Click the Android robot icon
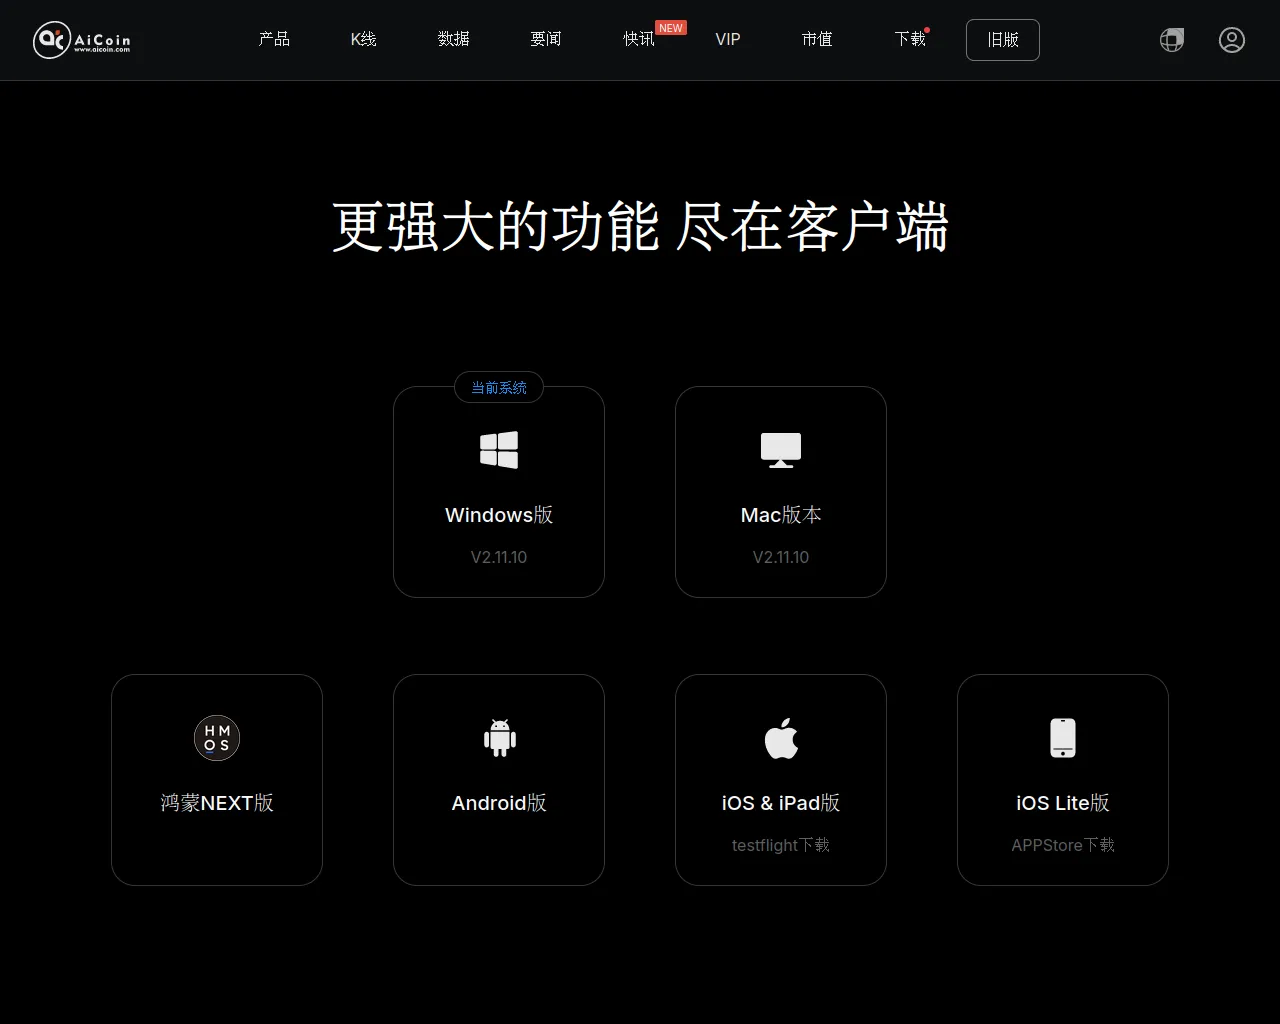 point(499,738)
